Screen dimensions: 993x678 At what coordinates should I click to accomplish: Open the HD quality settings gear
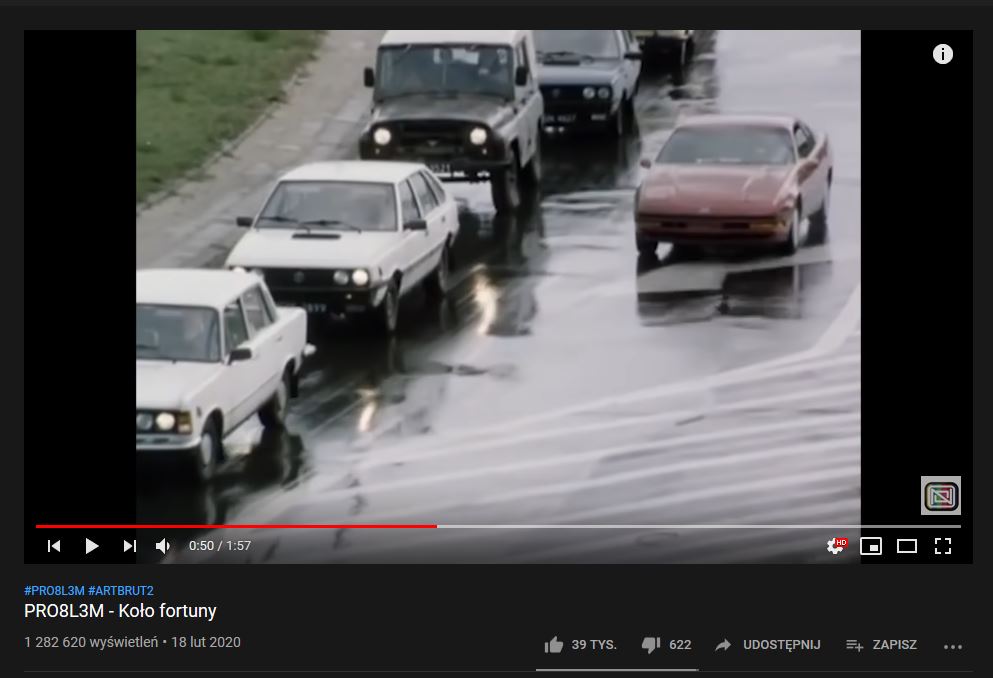836,546
